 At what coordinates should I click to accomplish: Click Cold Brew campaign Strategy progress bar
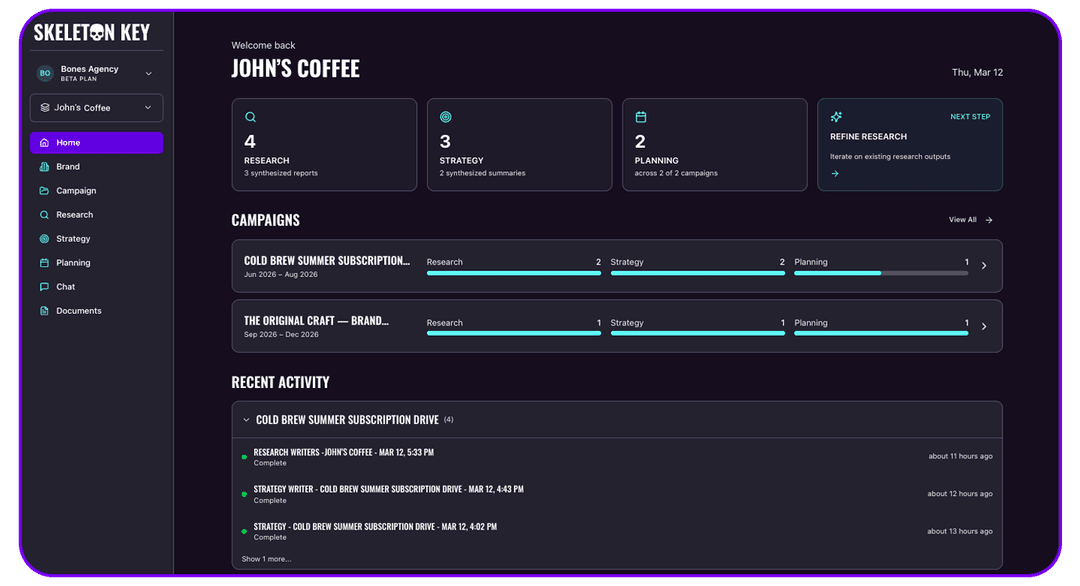[x=698, y=273]
